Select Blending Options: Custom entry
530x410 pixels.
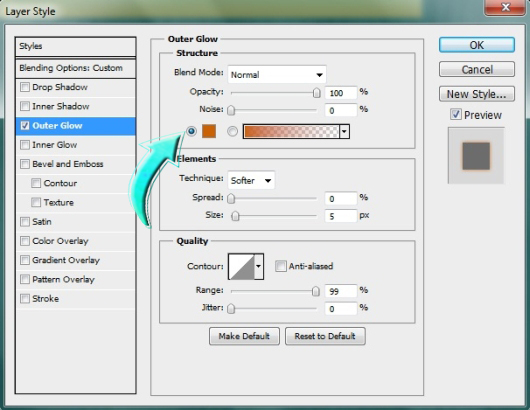[75, 68]
